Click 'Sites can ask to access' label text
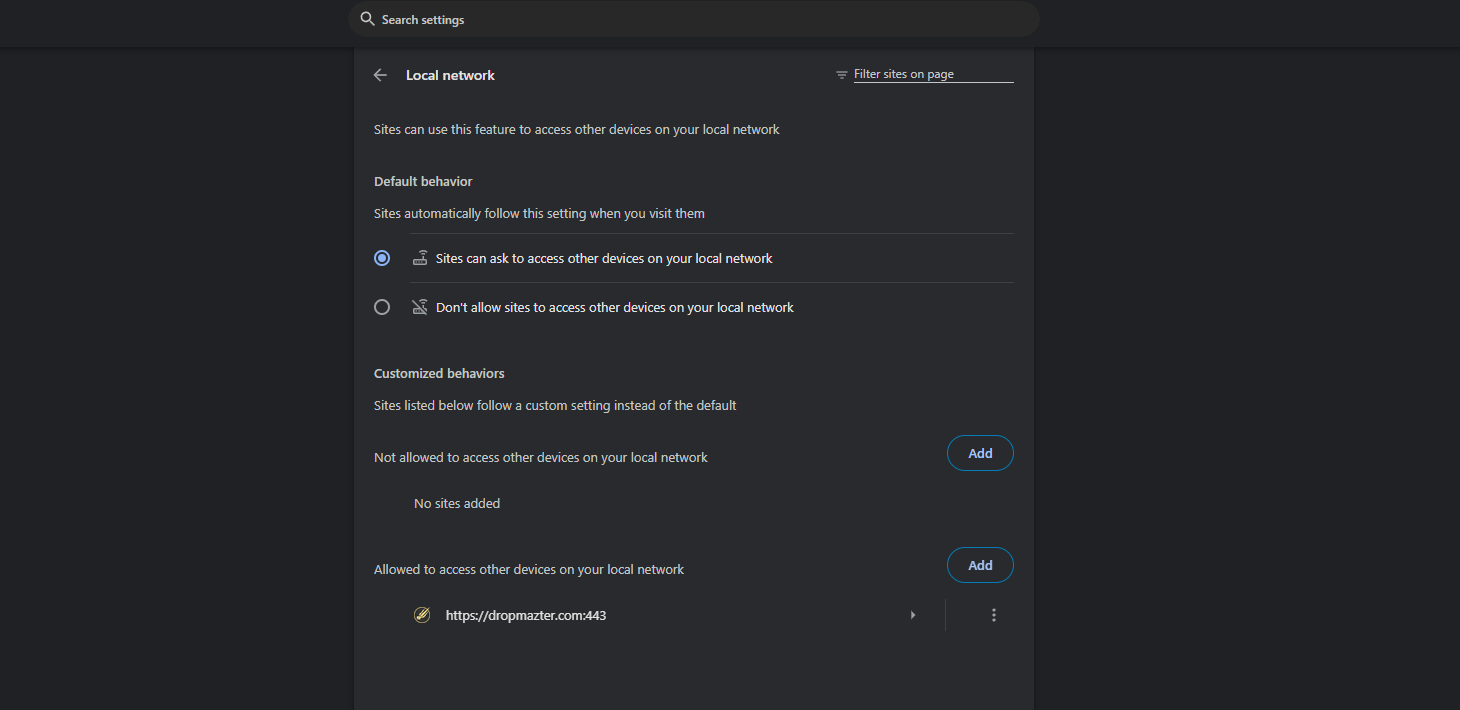This screenshot has height=710, width=1460. point(604,258)
